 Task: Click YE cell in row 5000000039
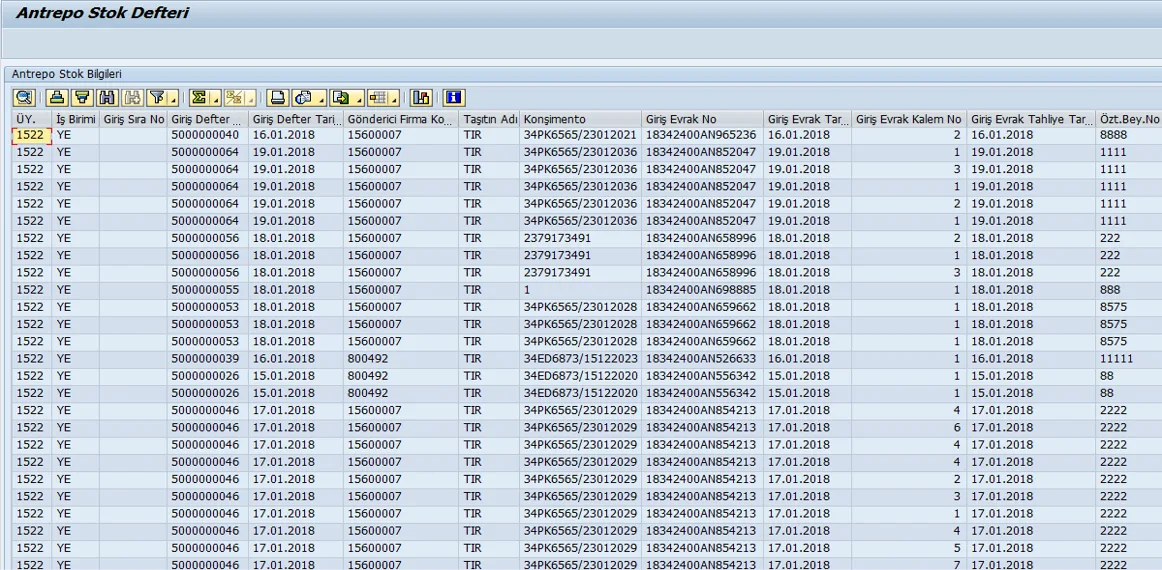(x=76, y=358)
